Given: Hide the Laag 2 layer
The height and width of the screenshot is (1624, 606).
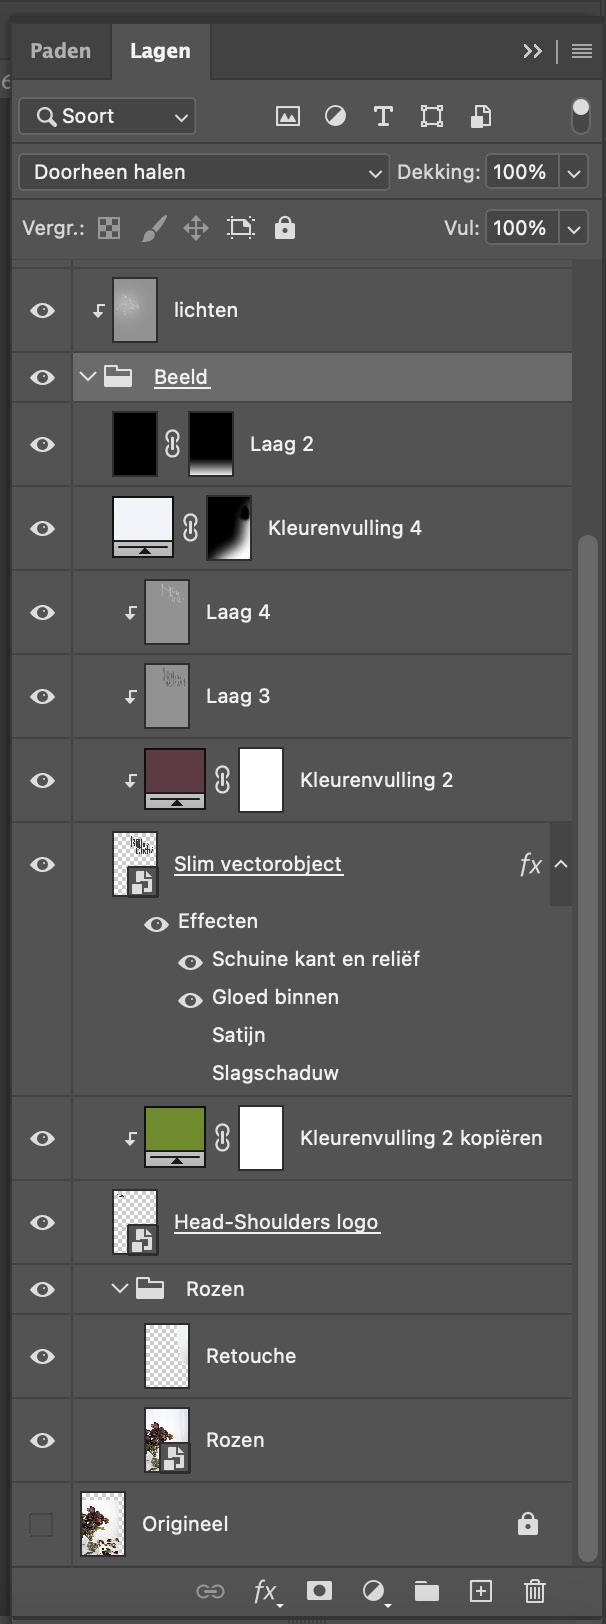Looking at the screenshot, I should (42, 444).
